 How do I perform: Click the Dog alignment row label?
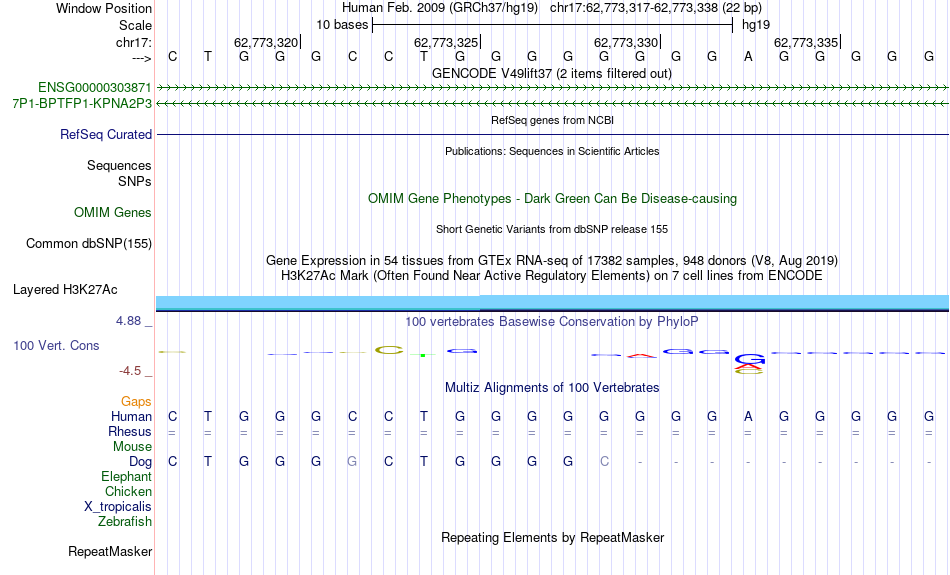point(140,462)
